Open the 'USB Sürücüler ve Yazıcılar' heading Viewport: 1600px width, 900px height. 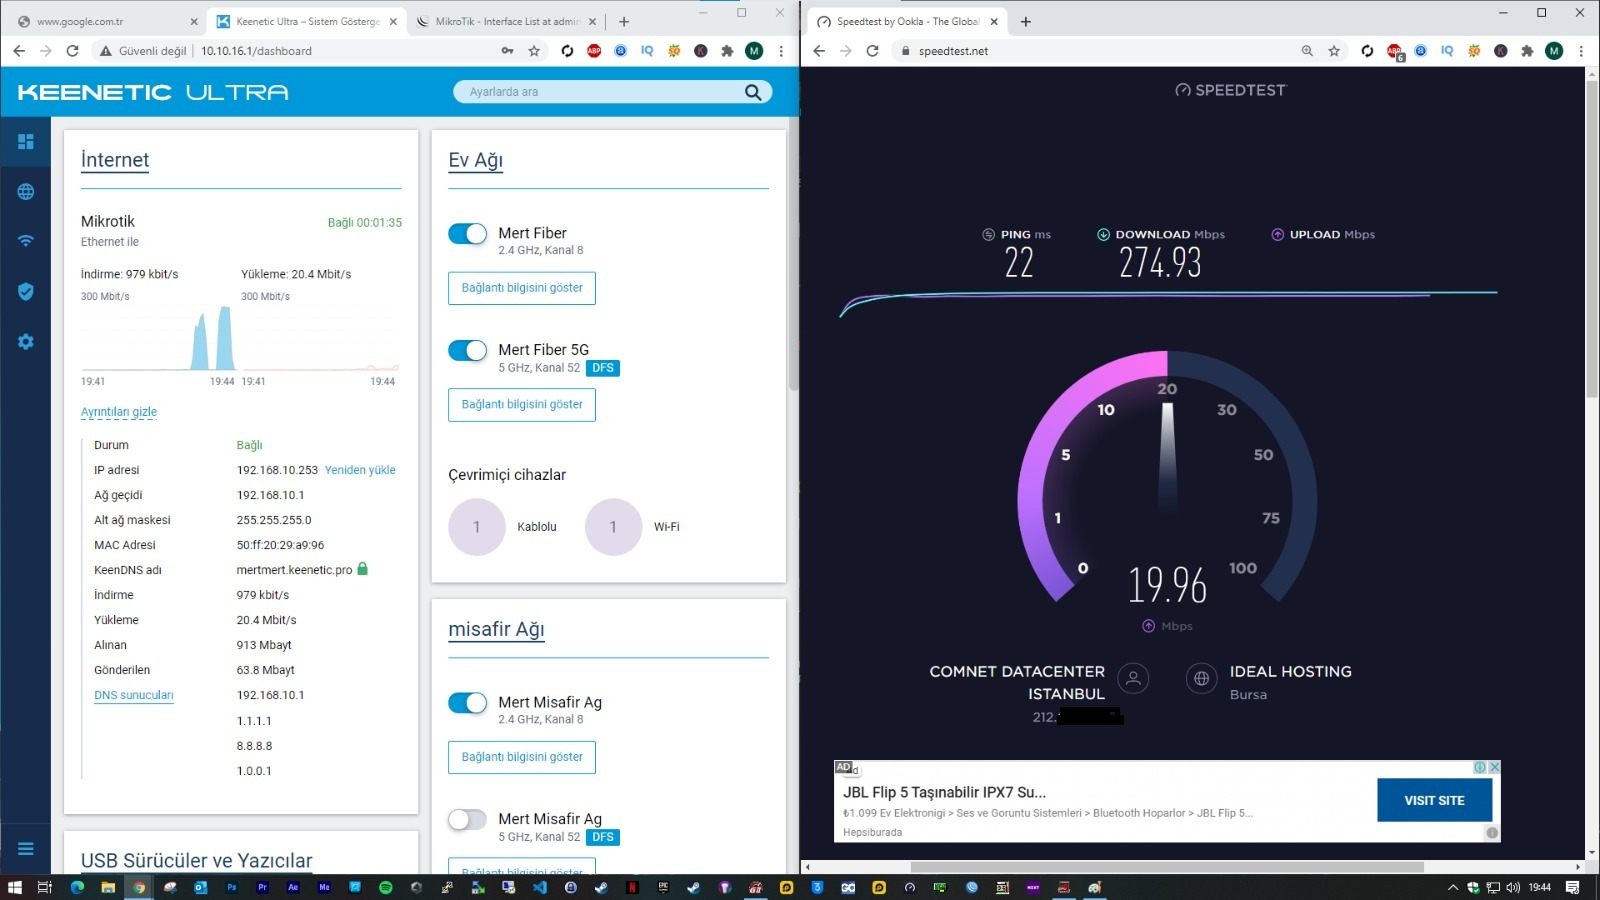[197, 861]
